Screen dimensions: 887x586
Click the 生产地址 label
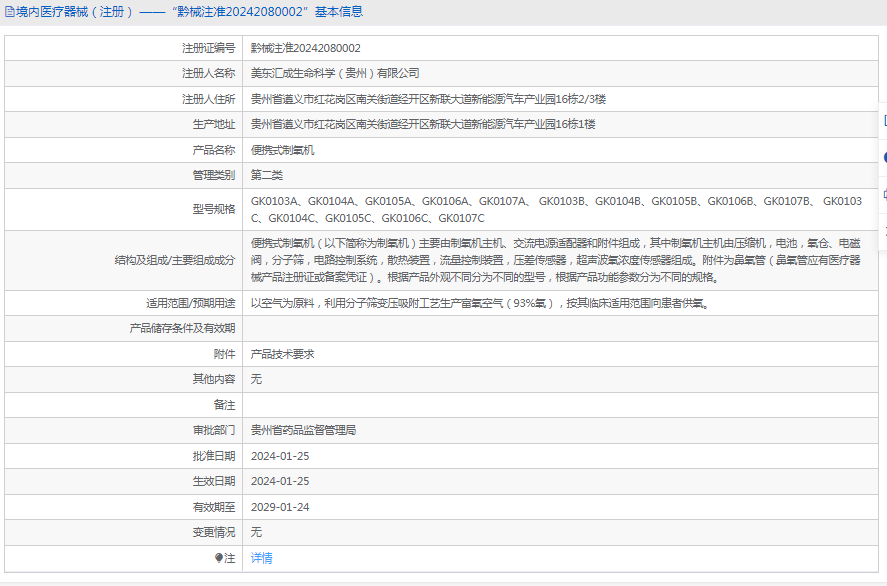click(214, 124)
